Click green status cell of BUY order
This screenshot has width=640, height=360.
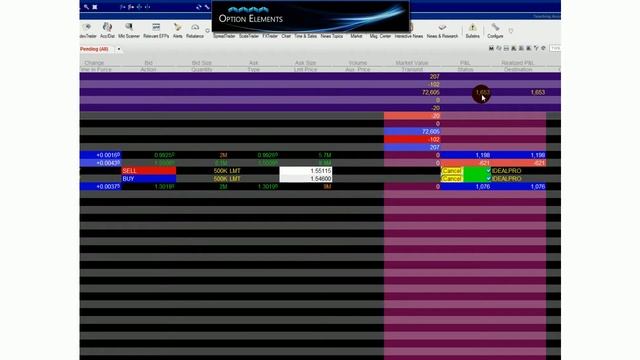477,178
